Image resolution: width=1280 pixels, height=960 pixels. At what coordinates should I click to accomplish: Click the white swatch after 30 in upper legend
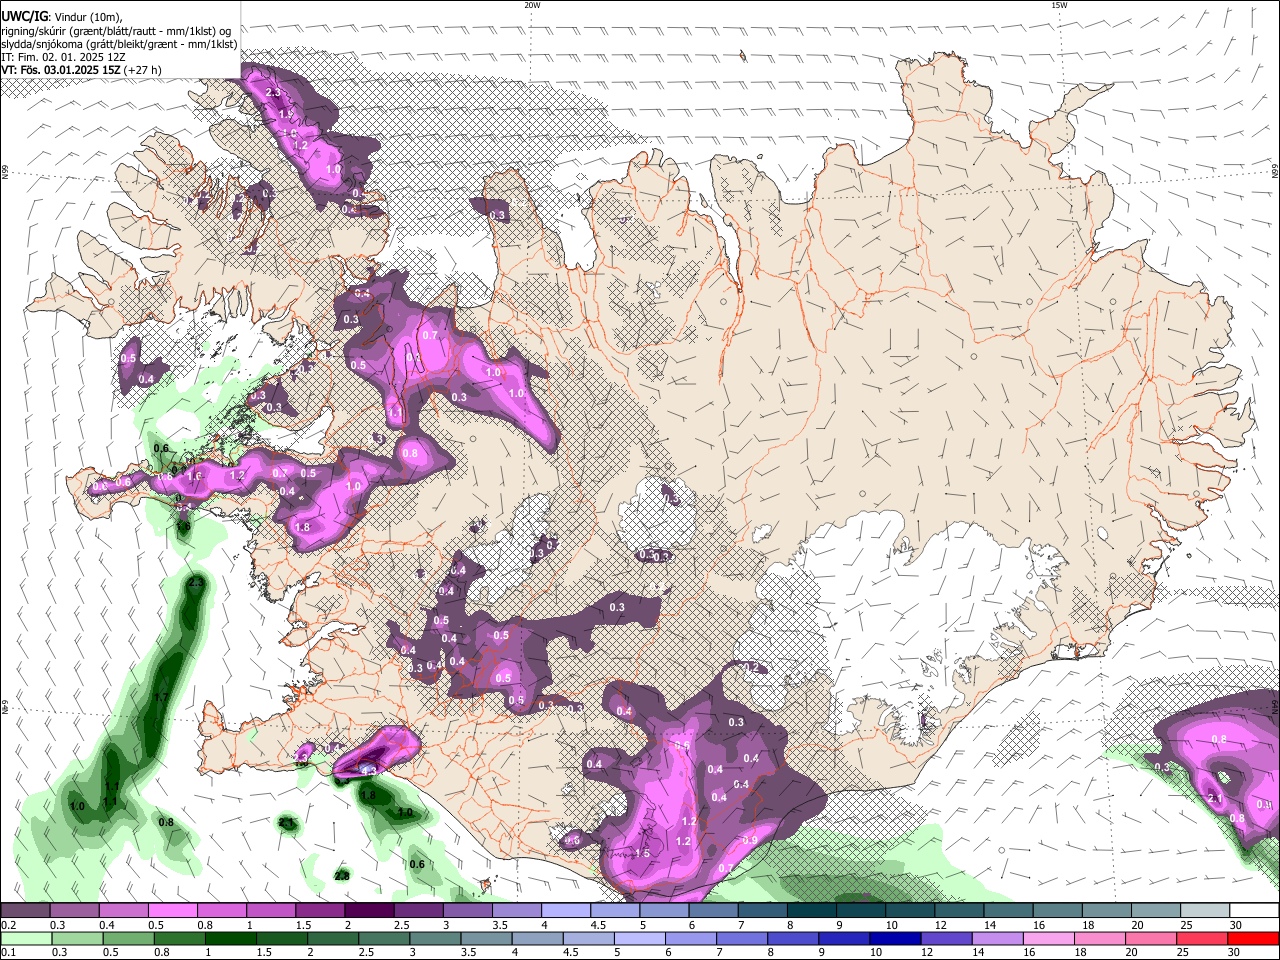pyautogui.click(x=1254, y=910)
